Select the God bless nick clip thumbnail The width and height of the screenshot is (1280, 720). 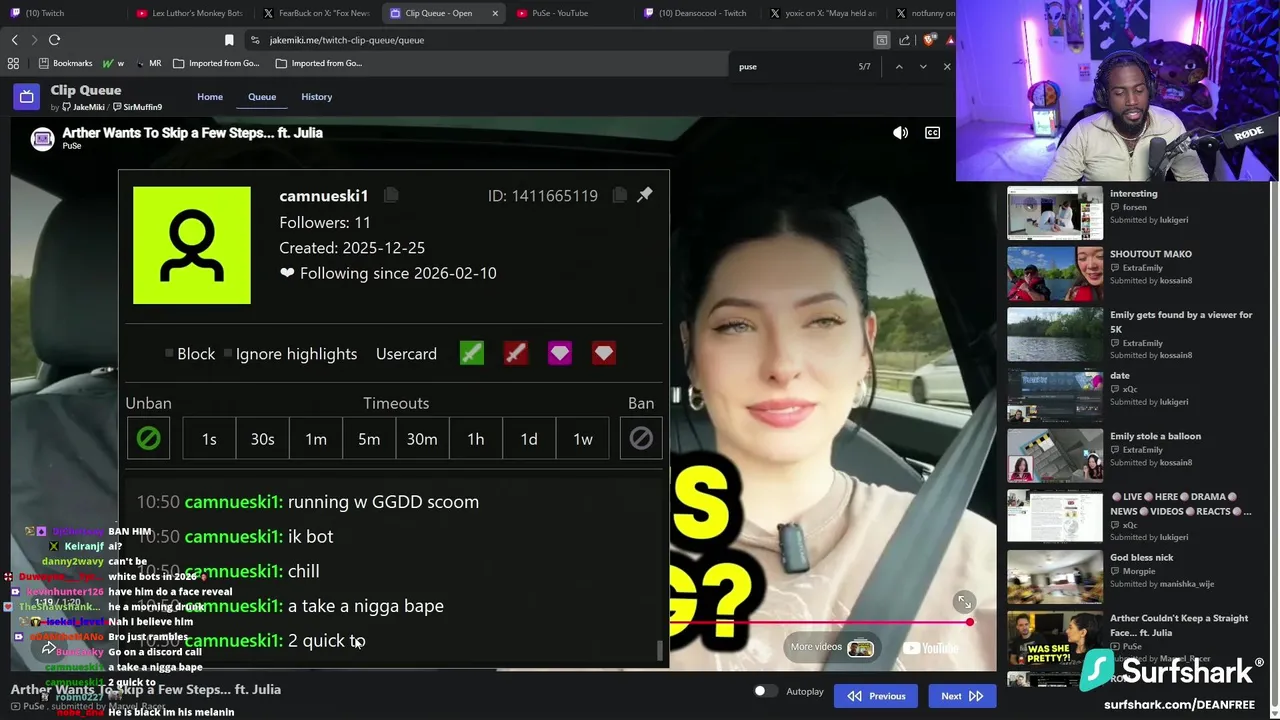tap(1055, 576)
